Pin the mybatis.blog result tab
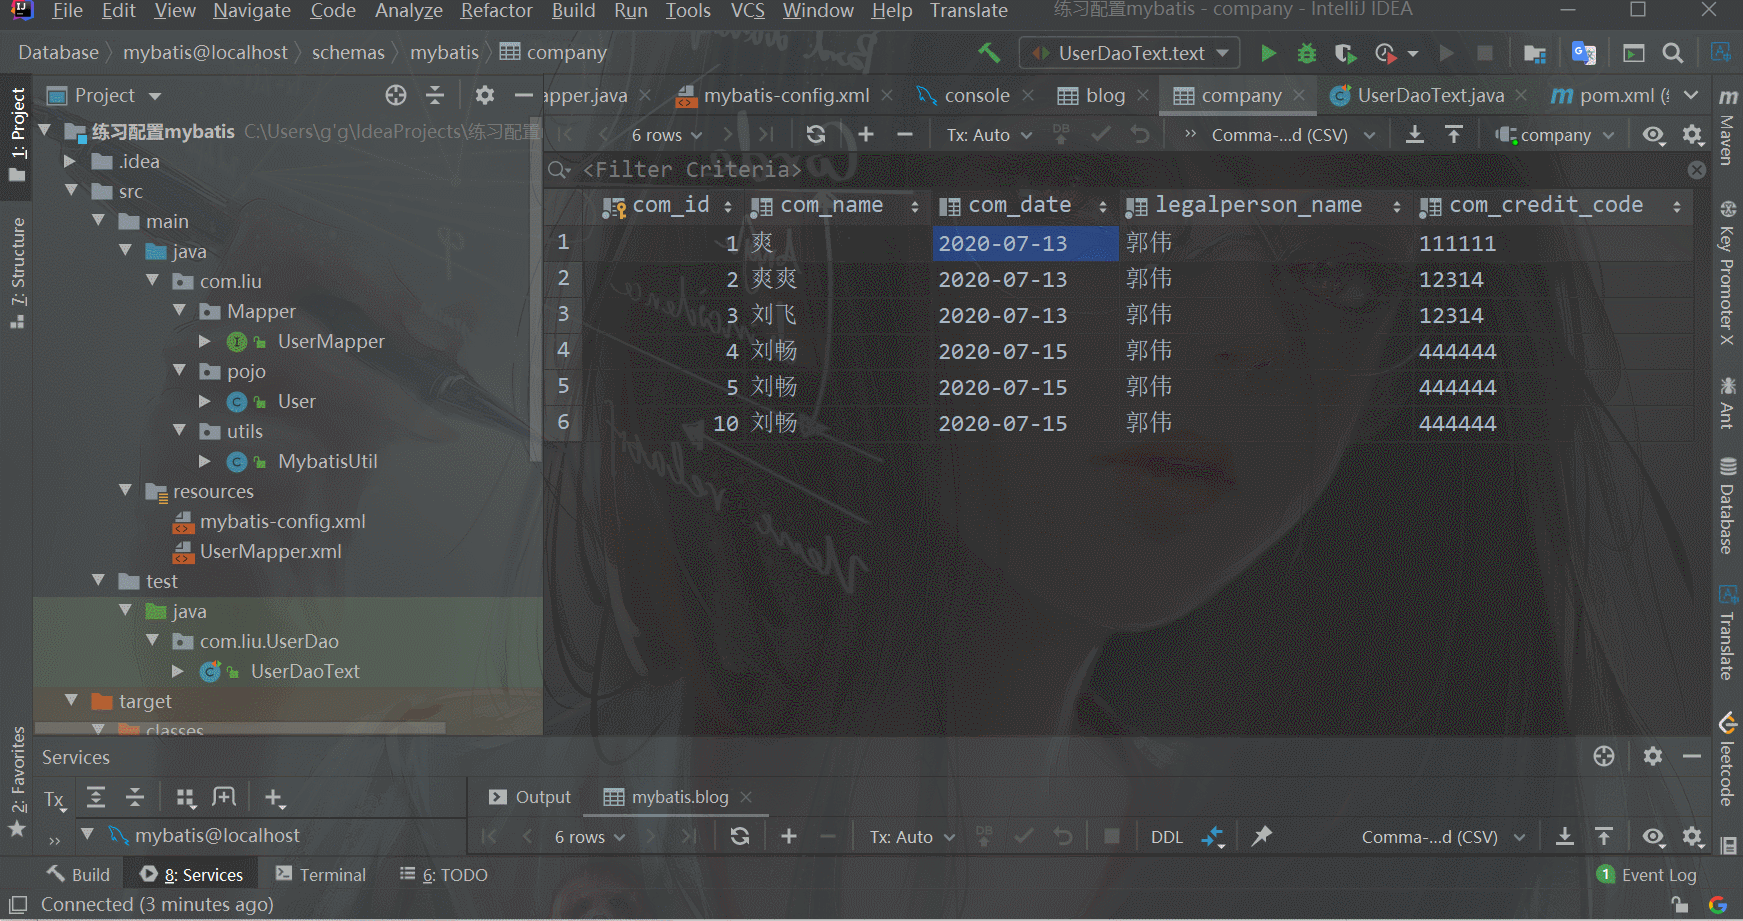Screen dimensions: 1743x921 click(x=1262, y=836)
